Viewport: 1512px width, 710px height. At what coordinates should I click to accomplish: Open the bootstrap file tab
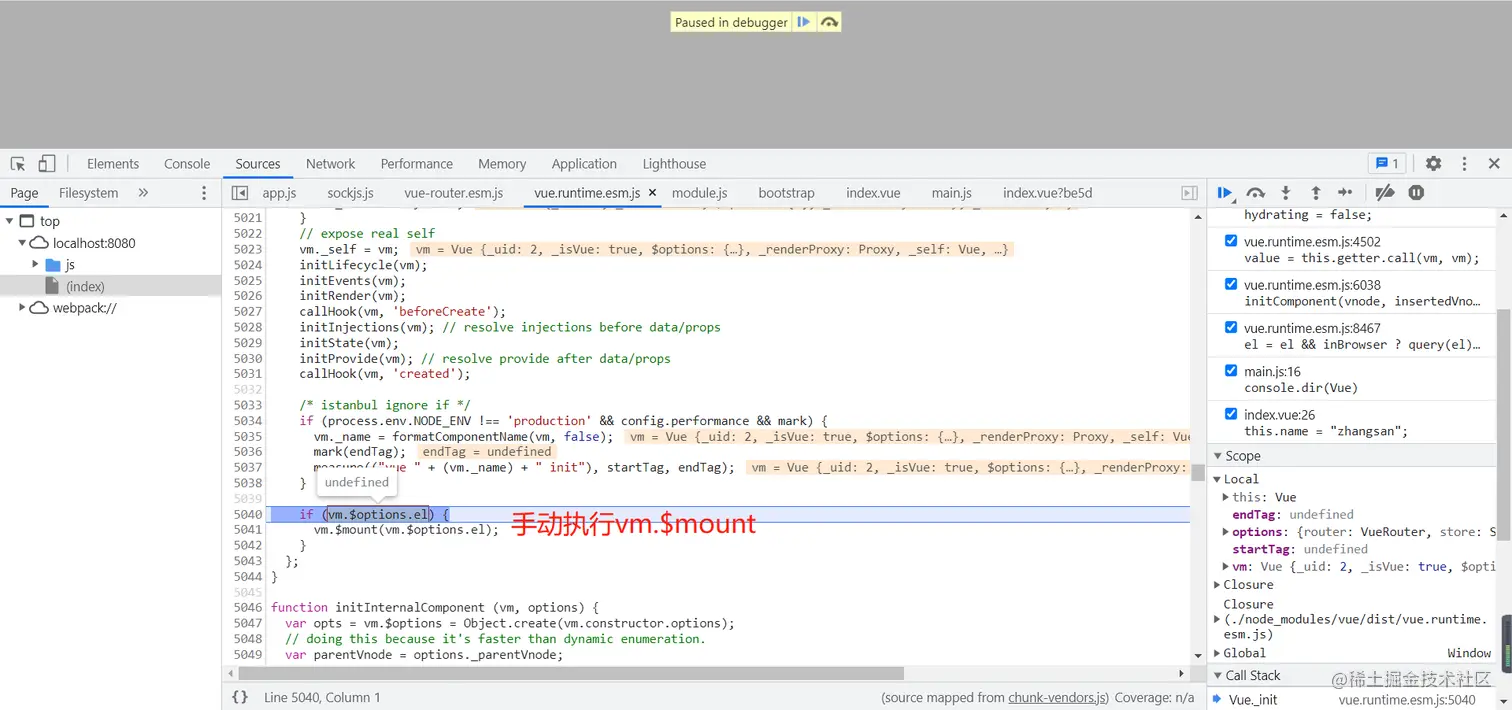pyautogui.click(x=786, y=193)
